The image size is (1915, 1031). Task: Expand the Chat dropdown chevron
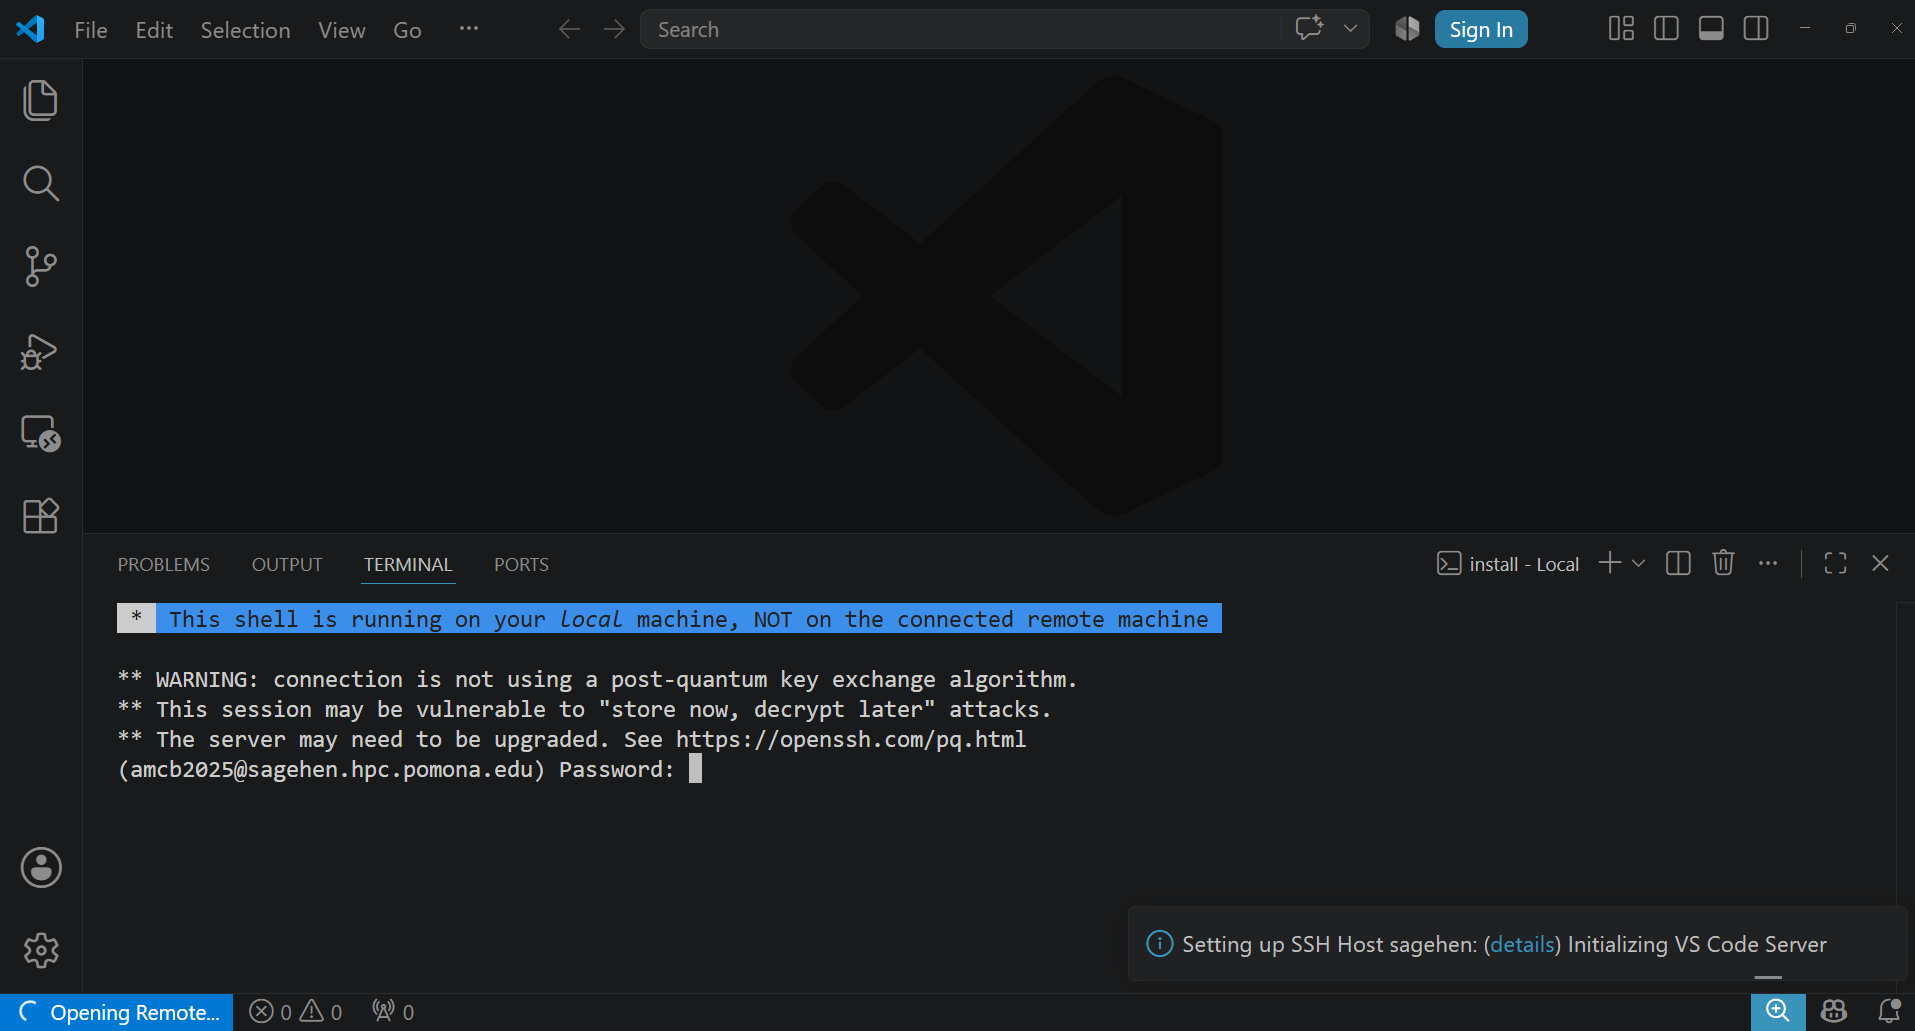click(1350, 29)
